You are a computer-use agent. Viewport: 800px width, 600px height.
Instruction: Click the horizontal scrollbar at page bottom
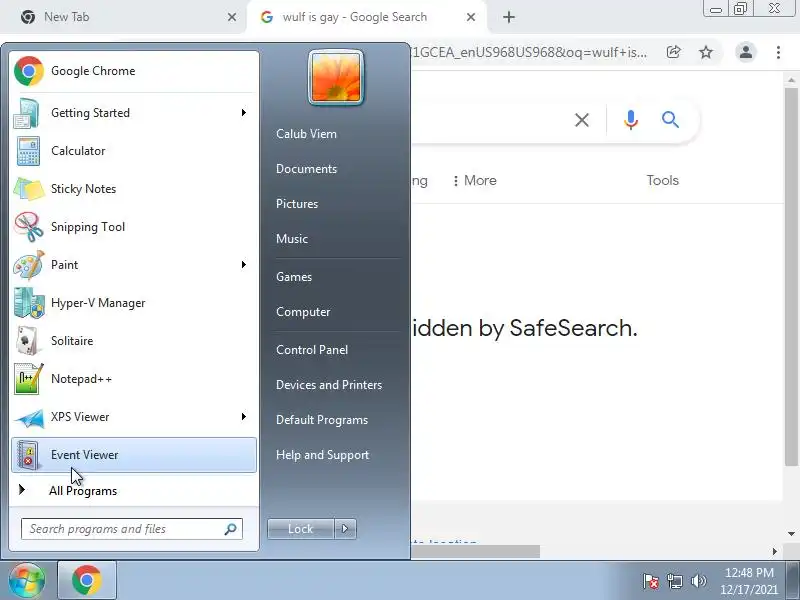click(x=476, y=552)
